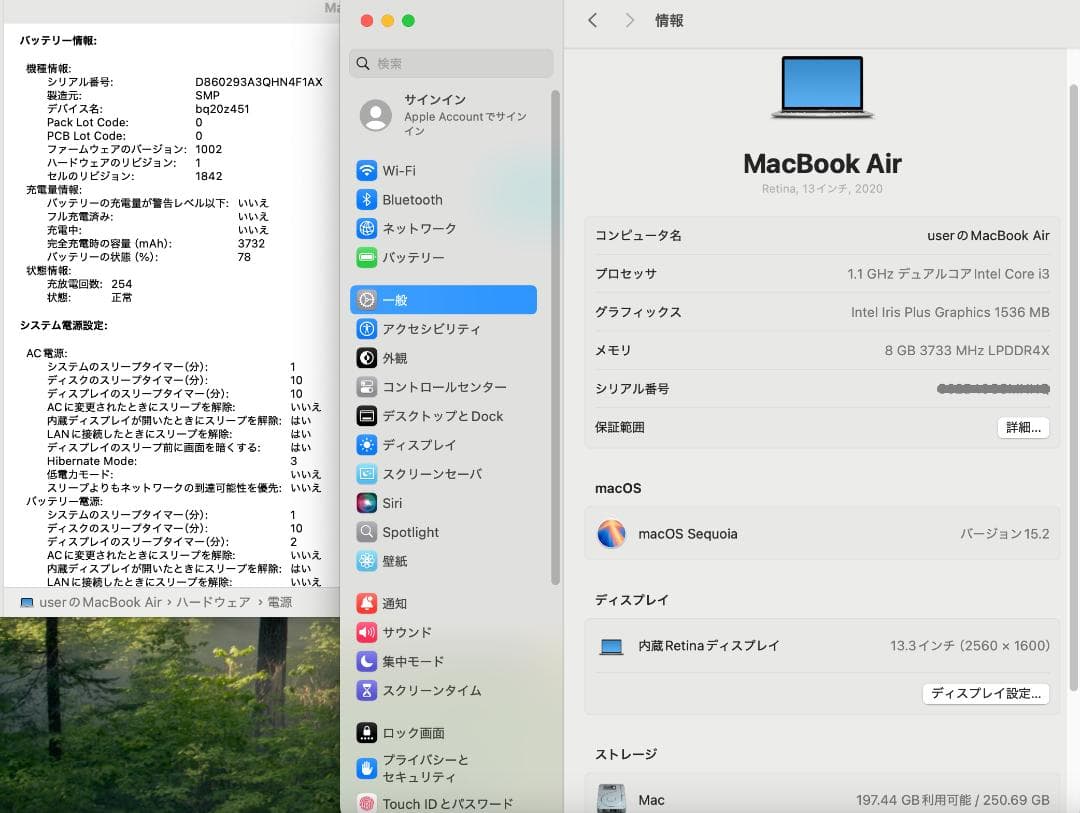
Task: Open ディスプレイ設定… for the Retina display
Action: tap(985, 693)
